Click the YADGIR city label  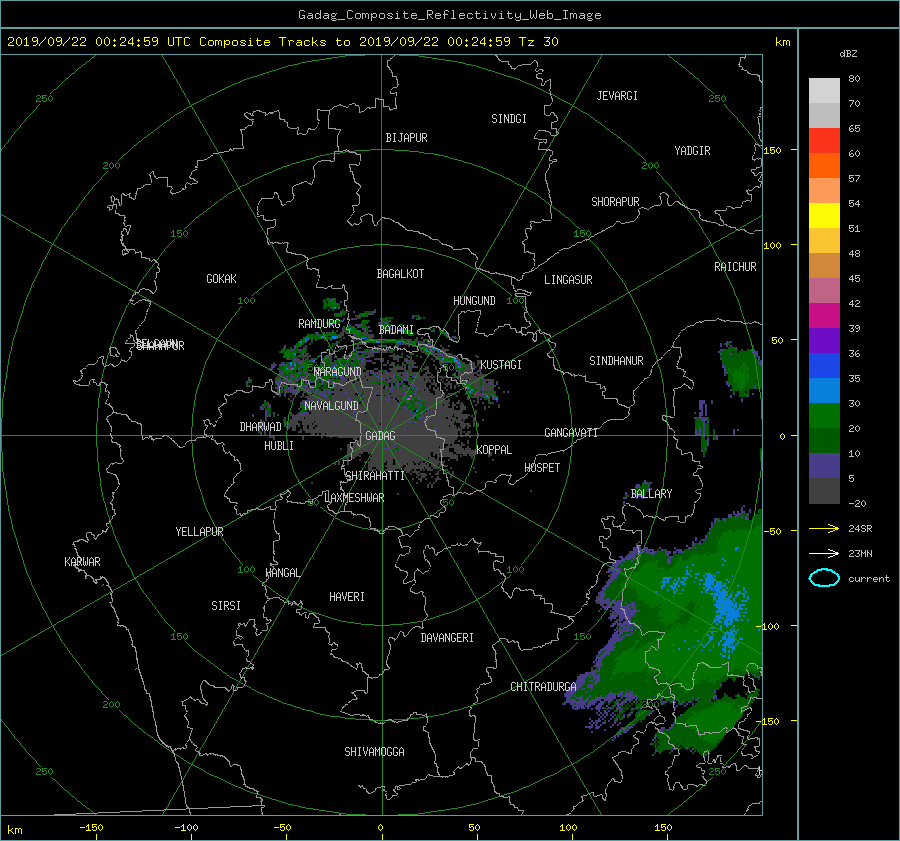(x=692, y=151)
